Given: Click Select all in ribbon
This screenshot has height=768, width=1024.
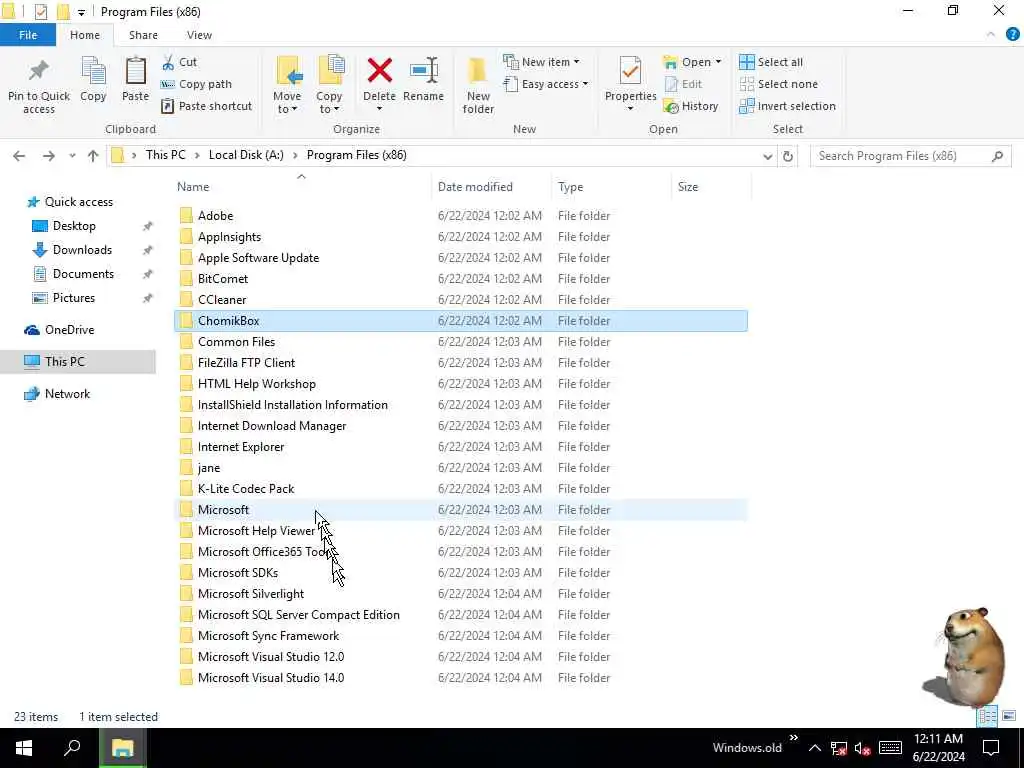Looking at the screenshot, I should tap(771, 62).
